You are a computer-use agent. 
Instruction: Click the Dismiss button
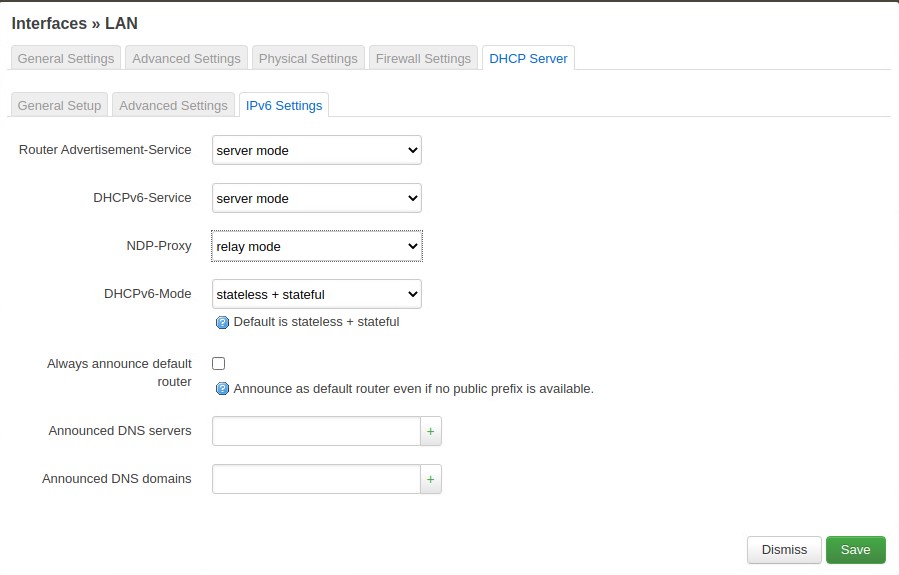[x=784, y=550]
